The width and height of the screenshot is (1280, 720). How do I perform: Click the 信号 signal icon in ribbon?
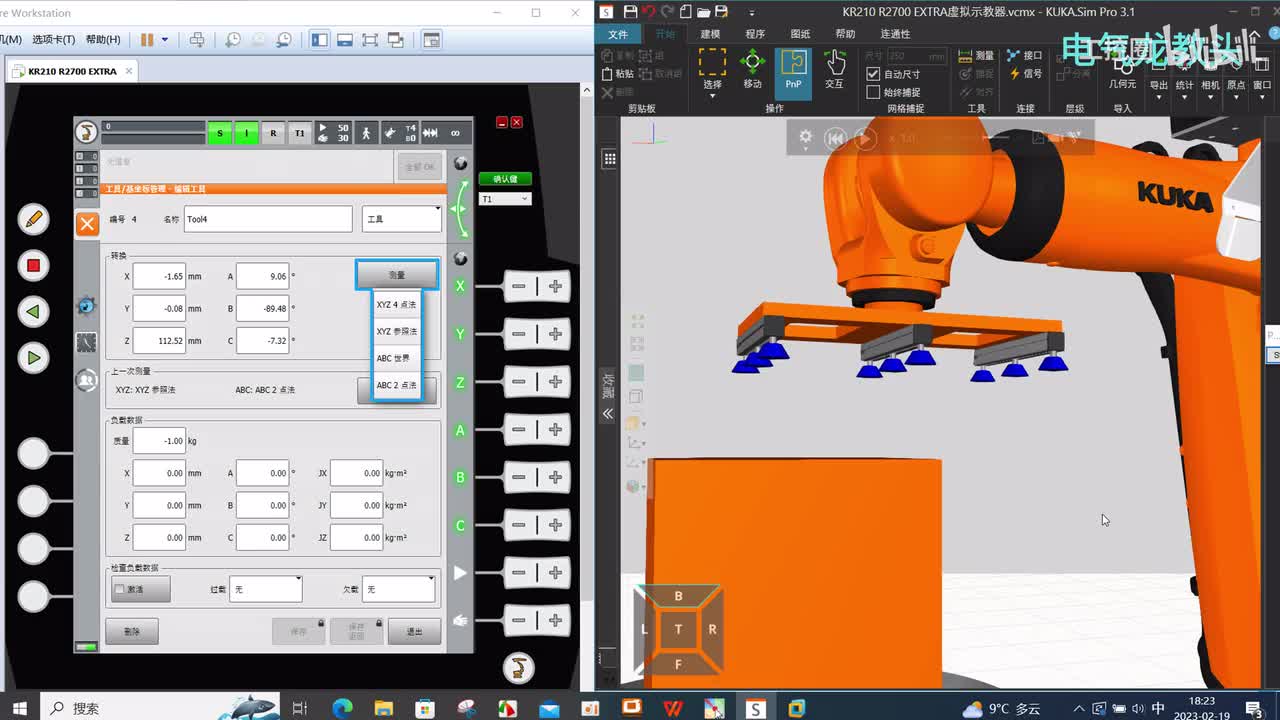coord(1025,74)
